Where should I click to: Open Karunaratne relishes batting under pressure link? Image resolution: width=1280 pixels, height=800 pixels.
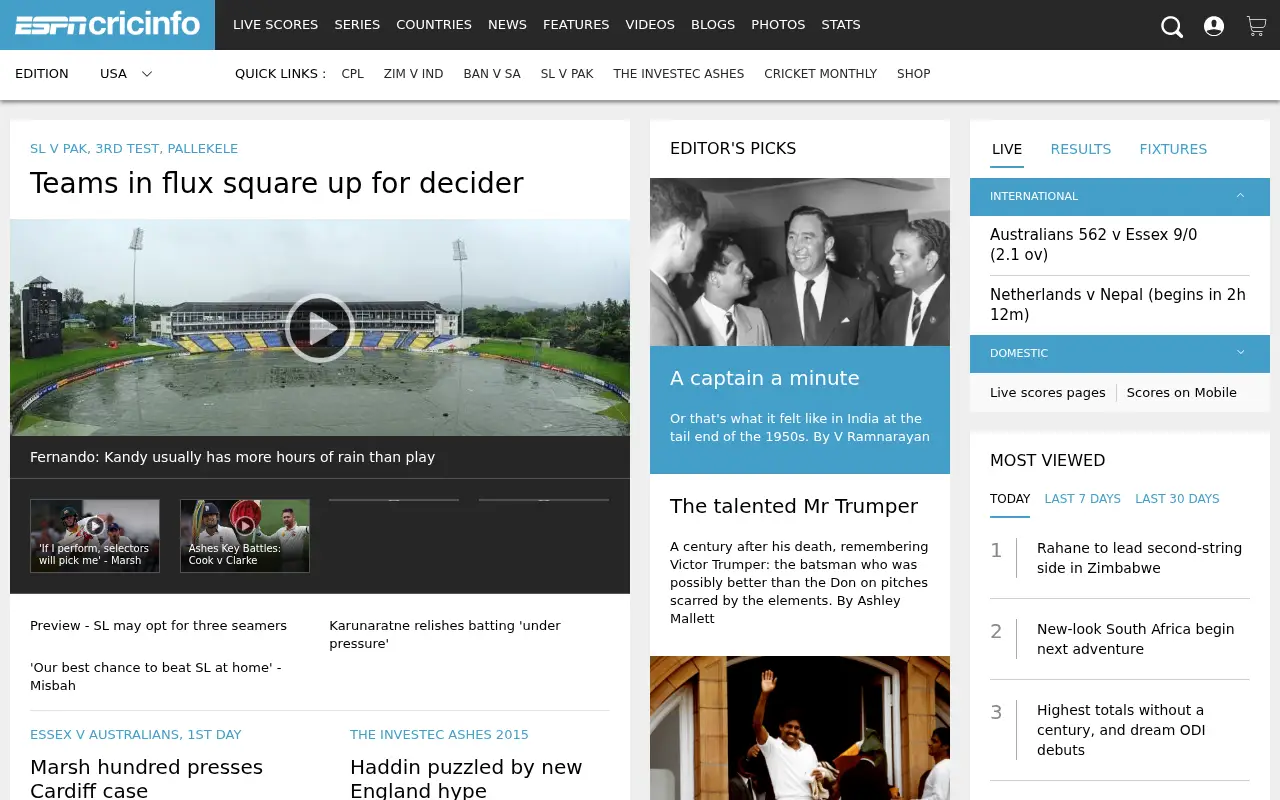click(x=445, y=634)
